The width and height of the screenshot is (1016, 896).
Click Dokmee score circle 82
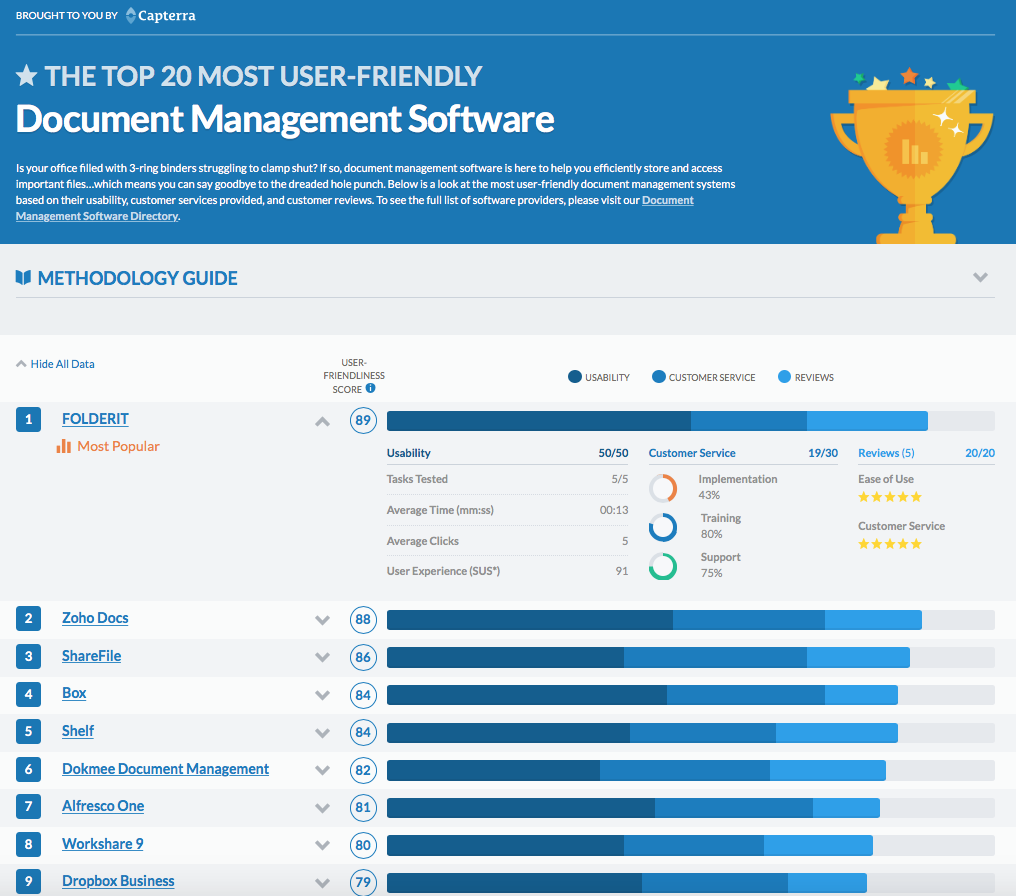pyautogui.click(x=363, y=770)
